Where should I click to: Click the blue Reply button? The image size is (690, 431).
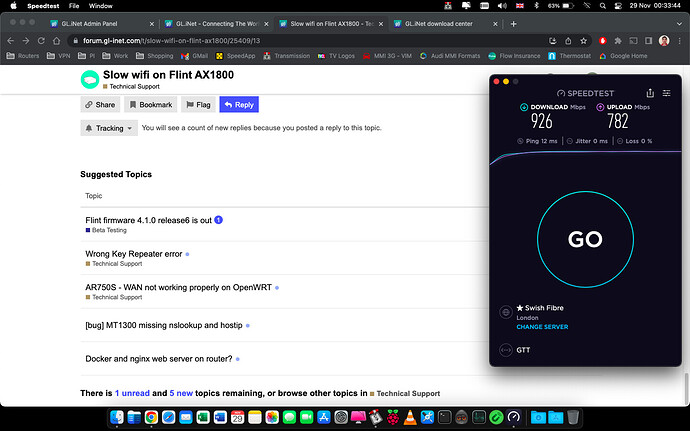tap(239, 105)
